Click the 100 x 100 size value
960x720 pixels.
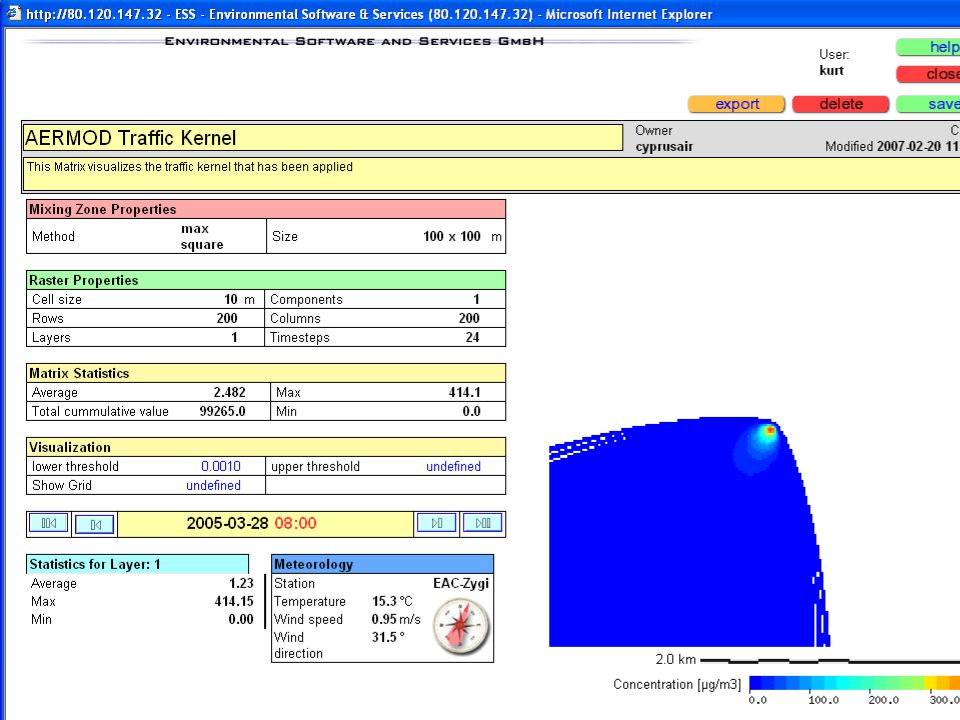click(x=452, y=237)
